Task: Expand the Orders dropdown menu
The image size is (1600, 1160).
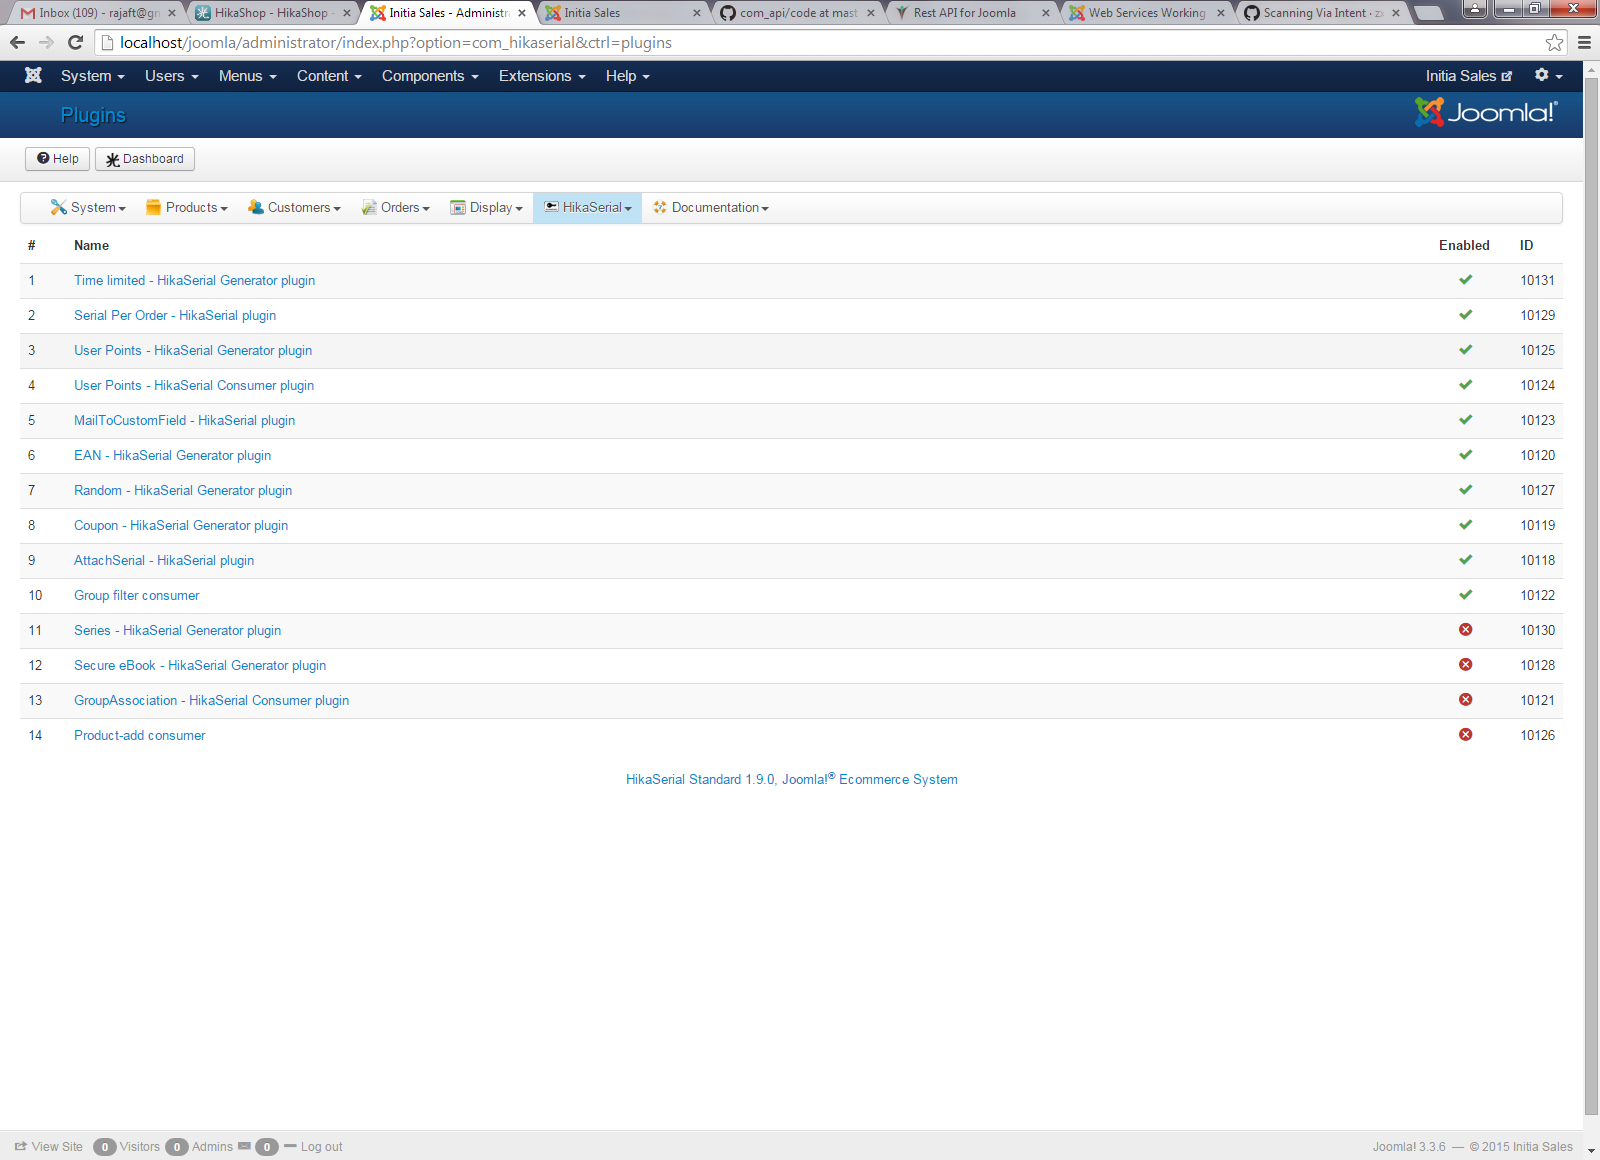Action: pyautogui.click(x=395, y=208)
